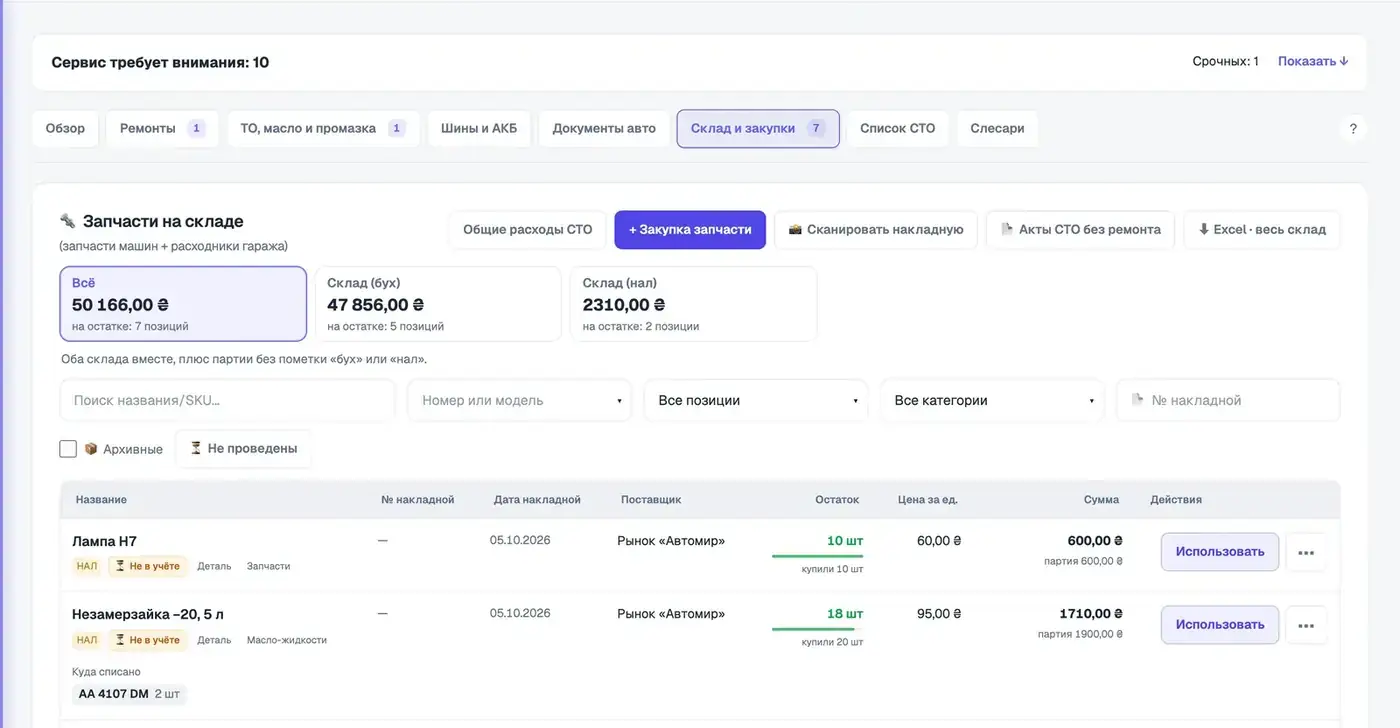Select the Склад (нал) card
The height and width of the screenshot is (728, 1400).
coord(694,304)
